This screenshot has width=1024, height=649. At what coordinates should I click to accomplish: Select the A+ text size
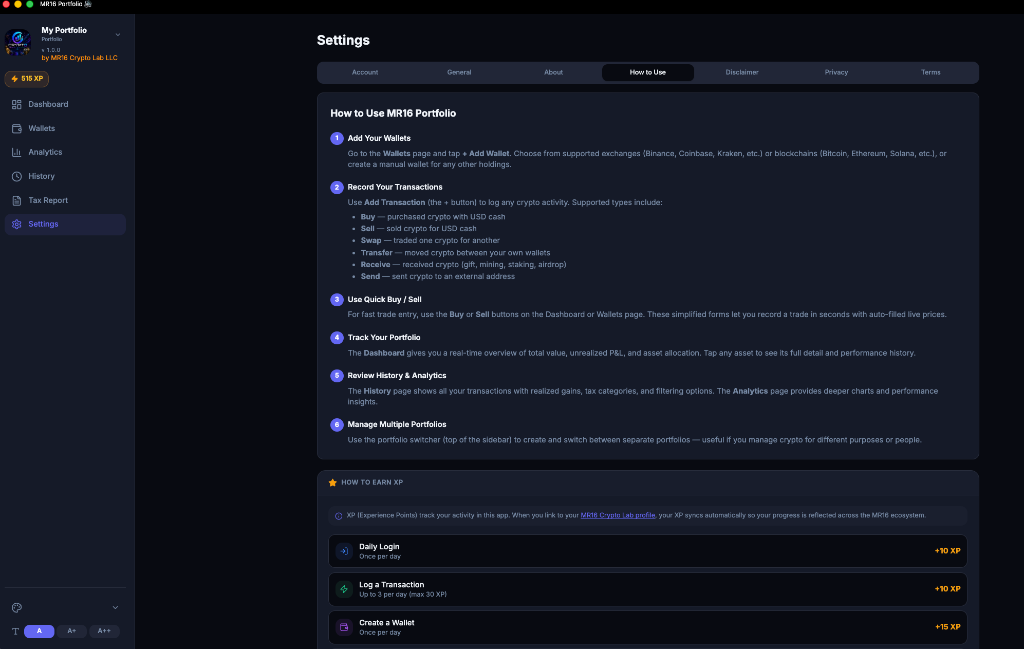click(x=72, y=631)
